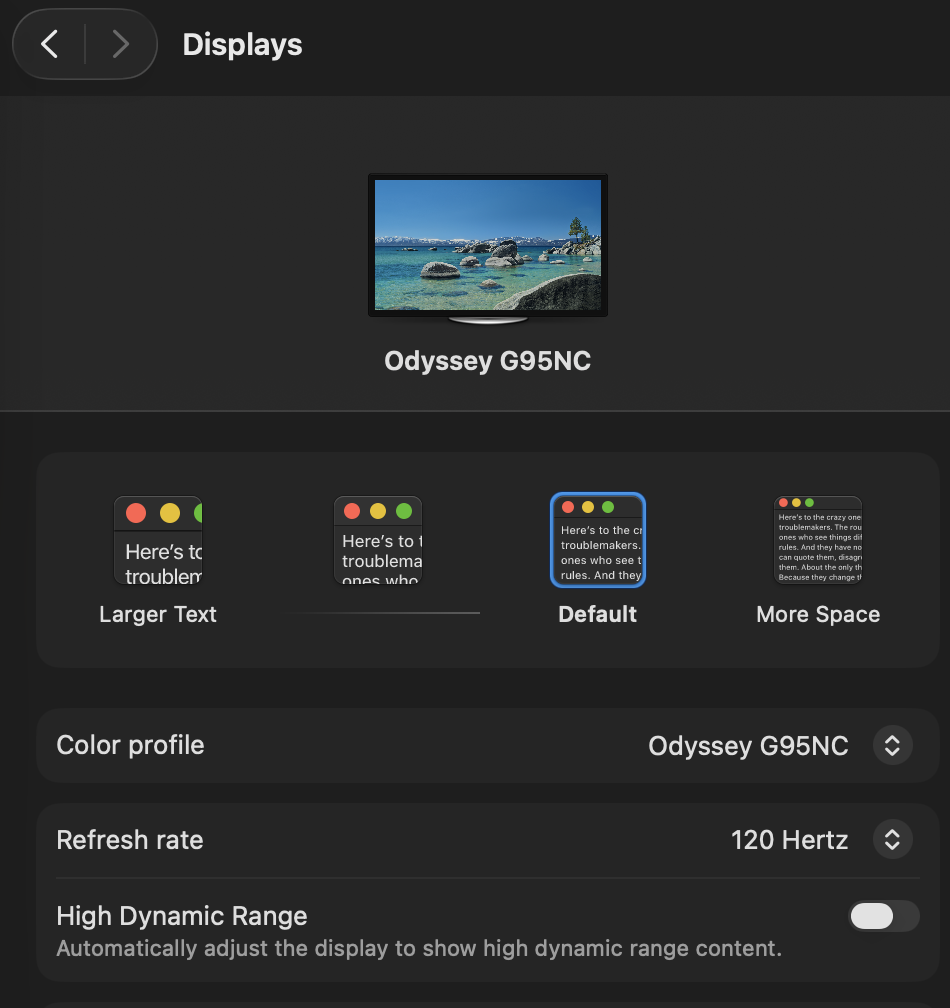Click the Color profile label
Image resolution: width=950 pixels, height=1008 pixels.
(x=130, y=746)
